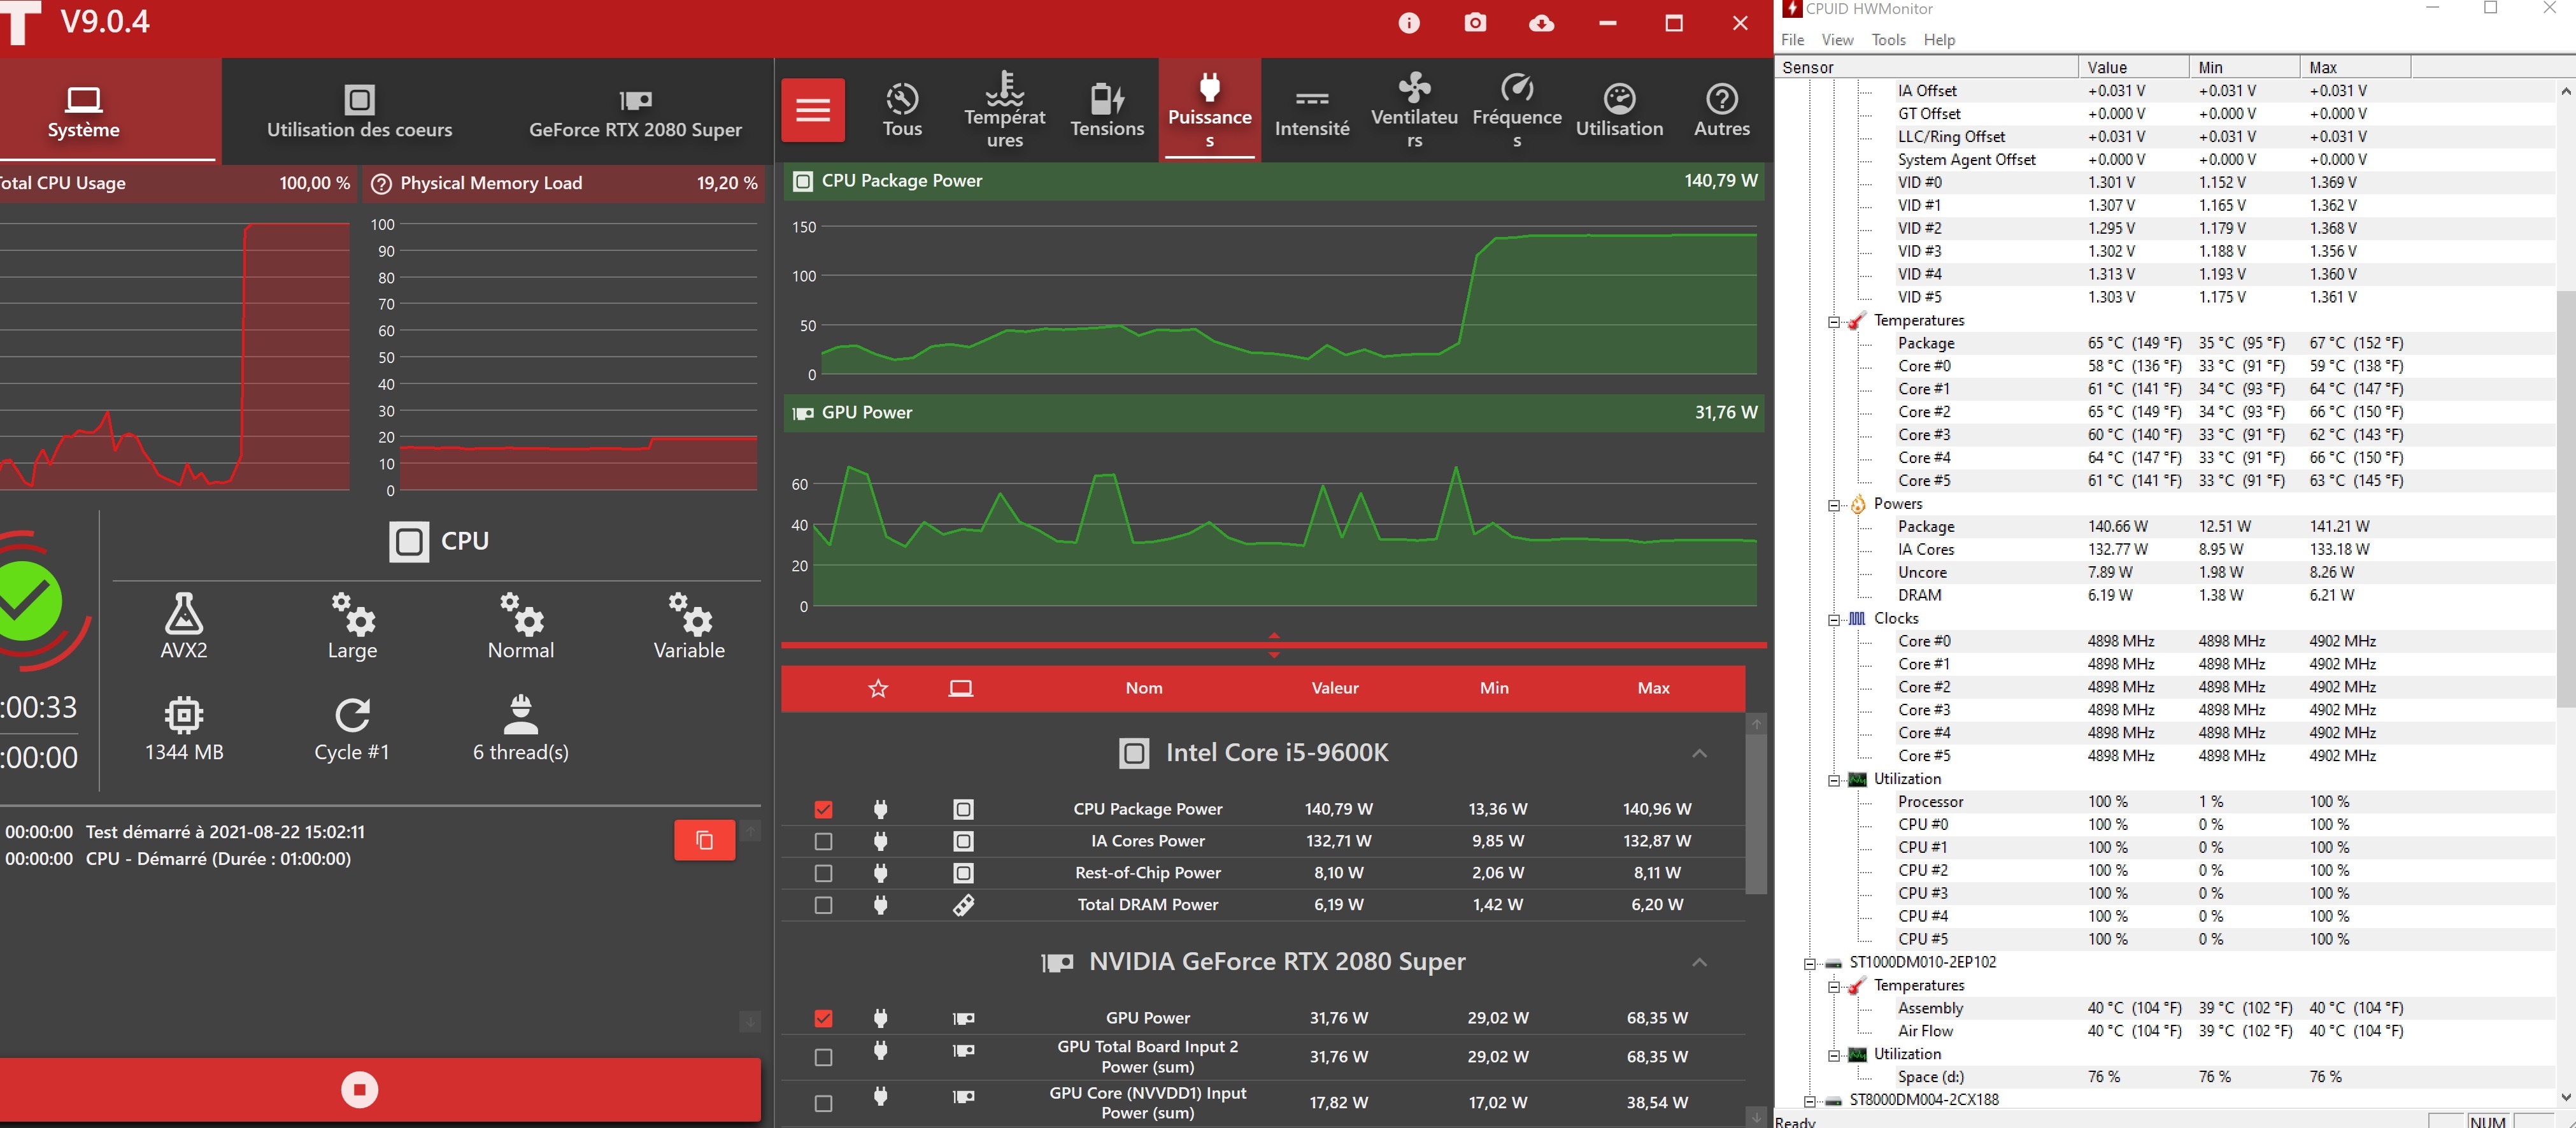Collapse the NVIDIA GeForce RTX 2080 Super section

(x=1699, y=962)
